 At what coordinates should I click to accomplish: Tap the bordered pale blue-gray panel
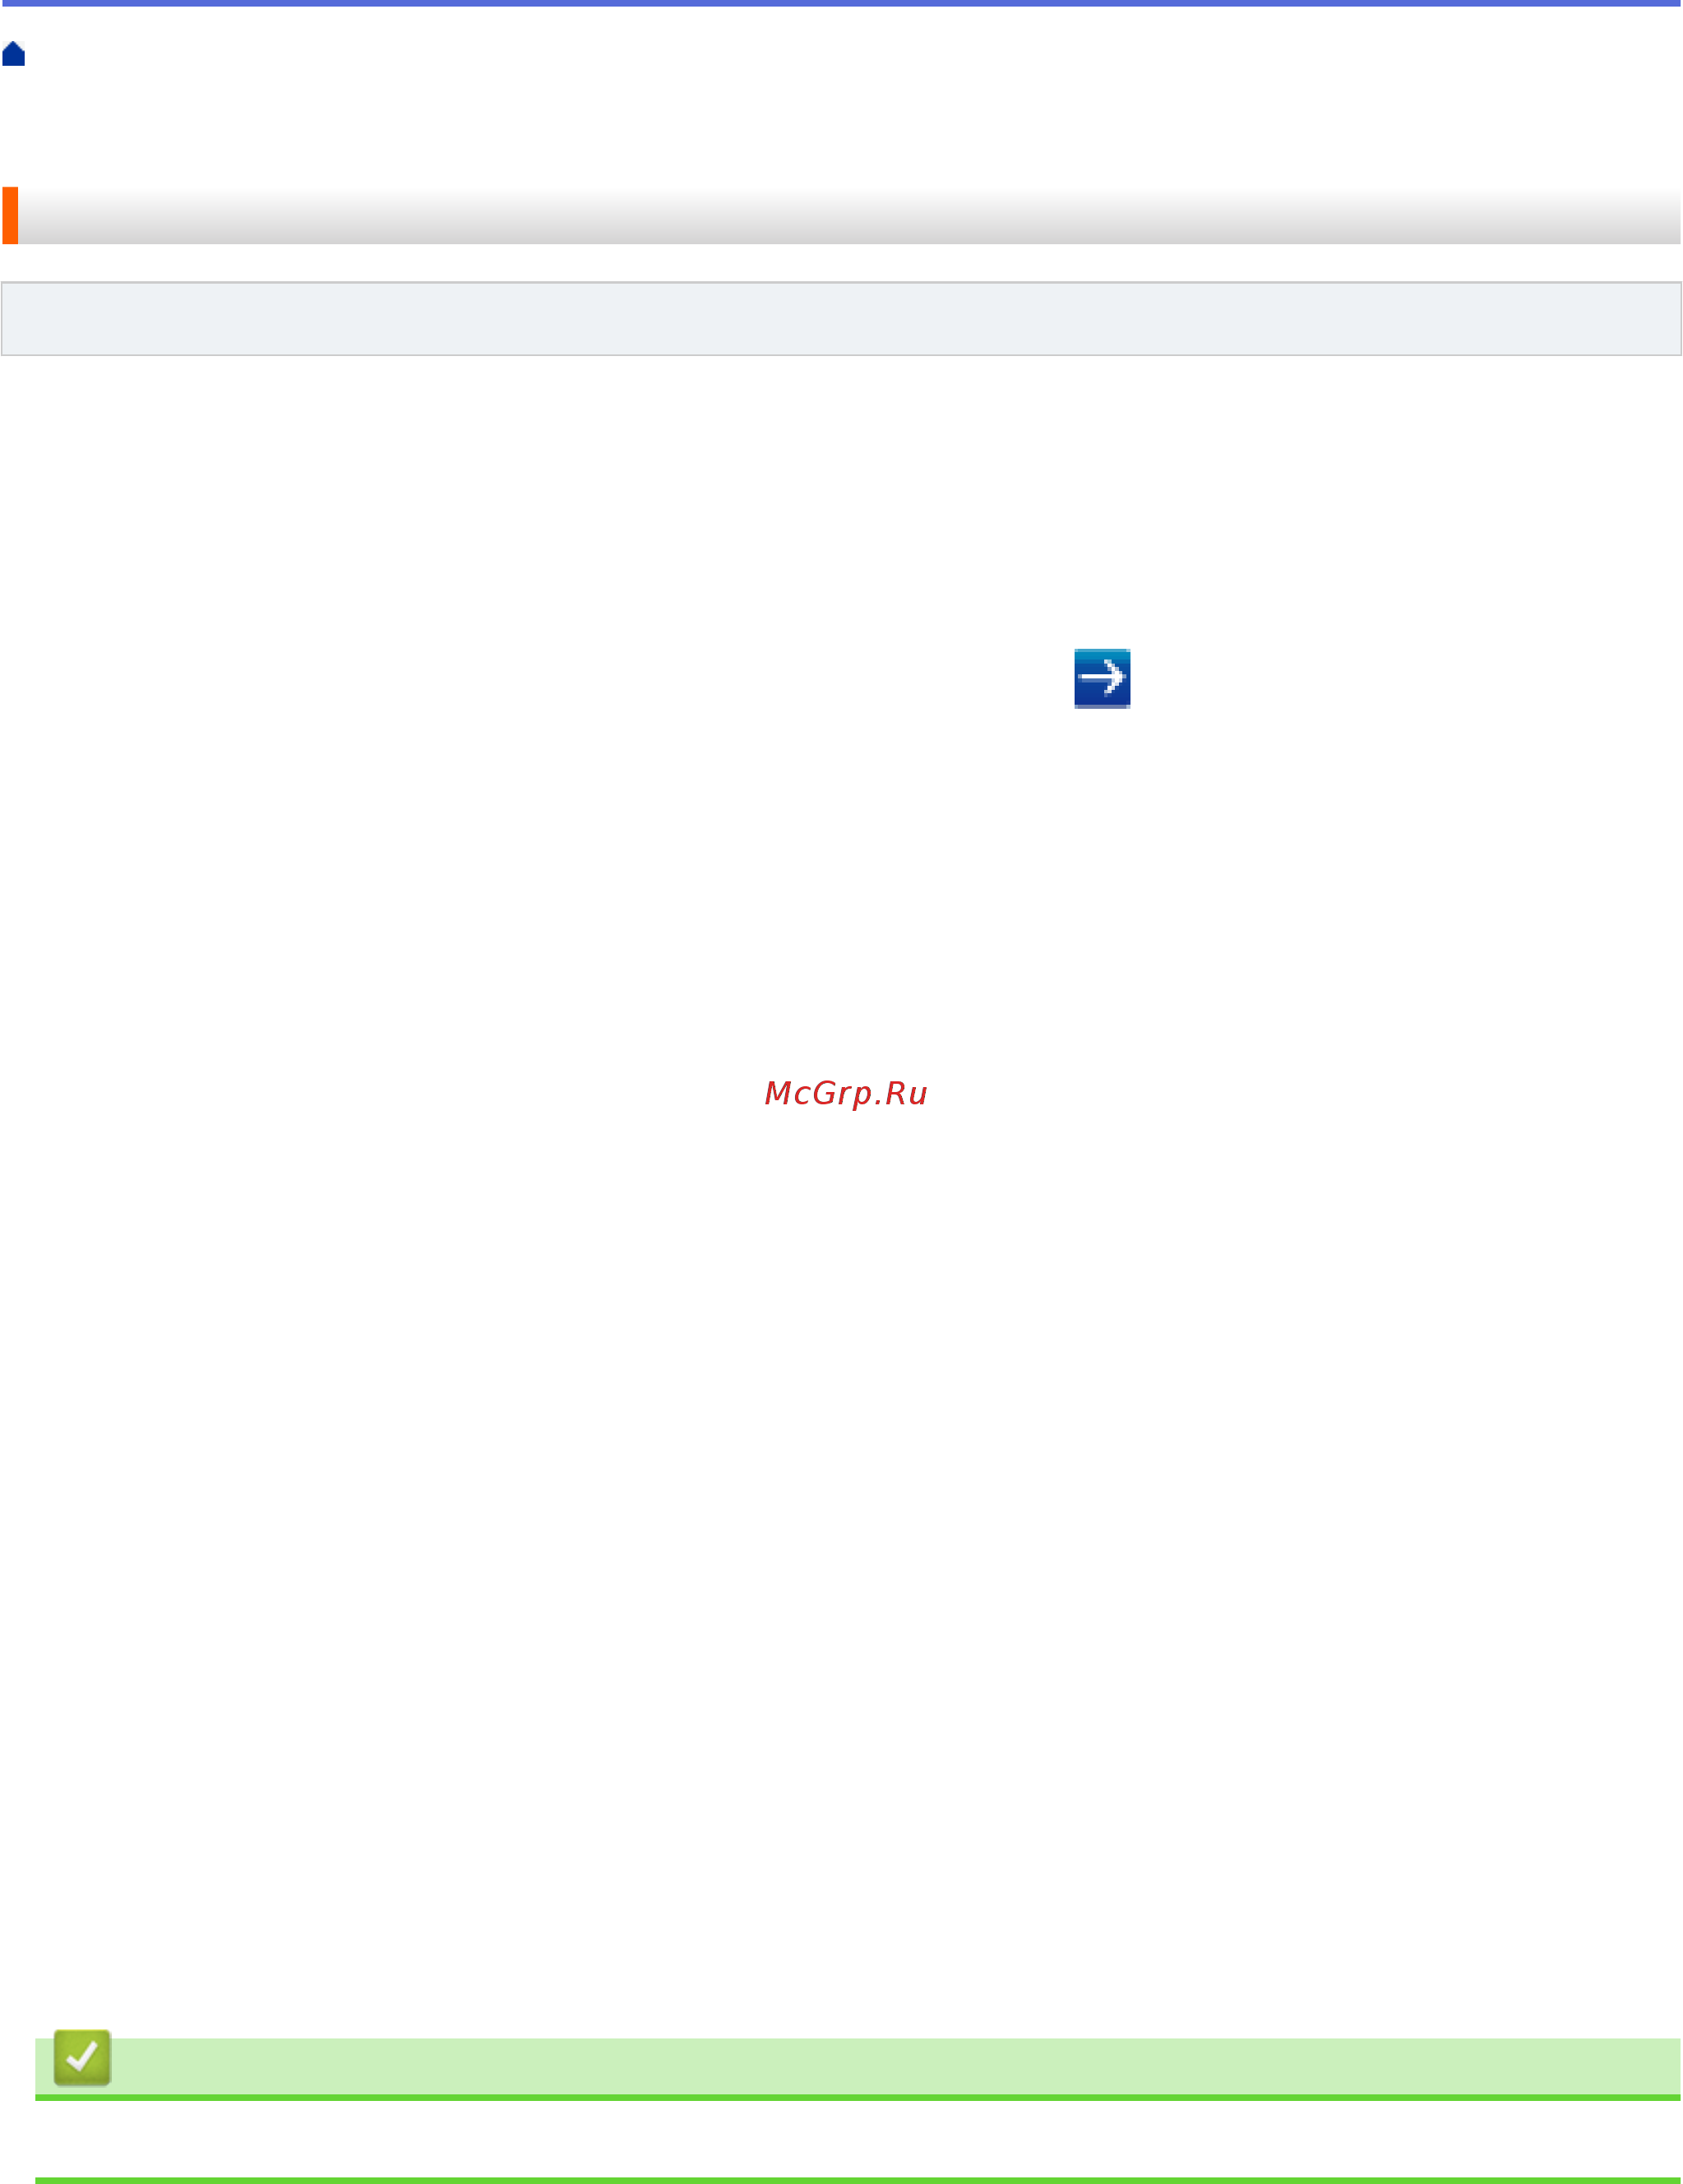pos(841,318)
